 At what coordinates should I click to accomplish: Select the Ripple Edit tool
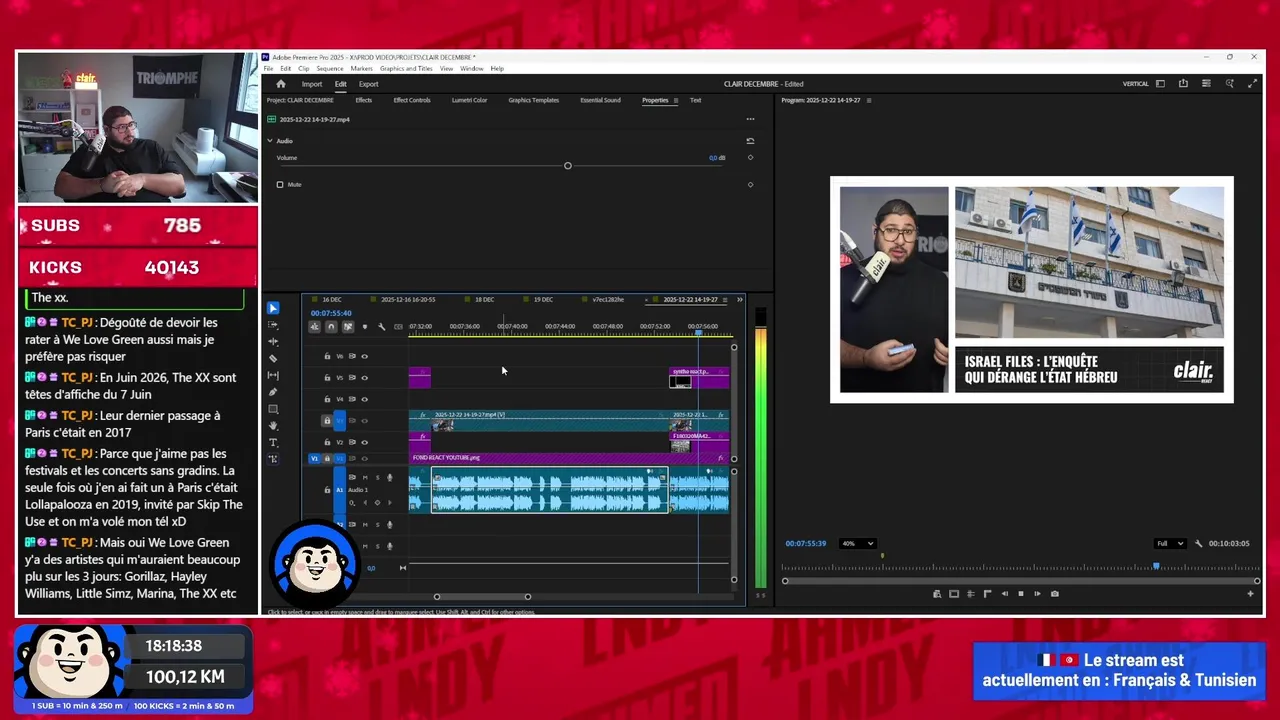(273, 342)
